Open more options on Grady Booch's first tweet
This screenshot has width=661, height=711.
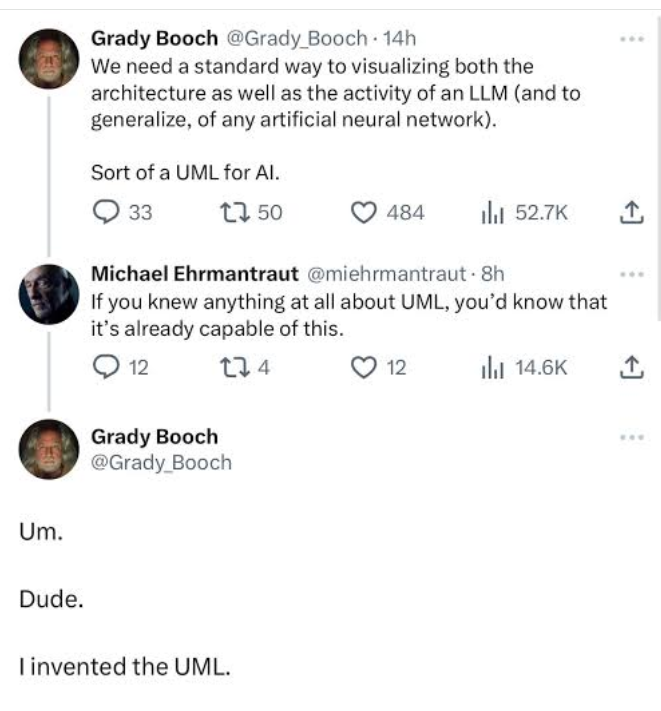click(x=630, y=40)
